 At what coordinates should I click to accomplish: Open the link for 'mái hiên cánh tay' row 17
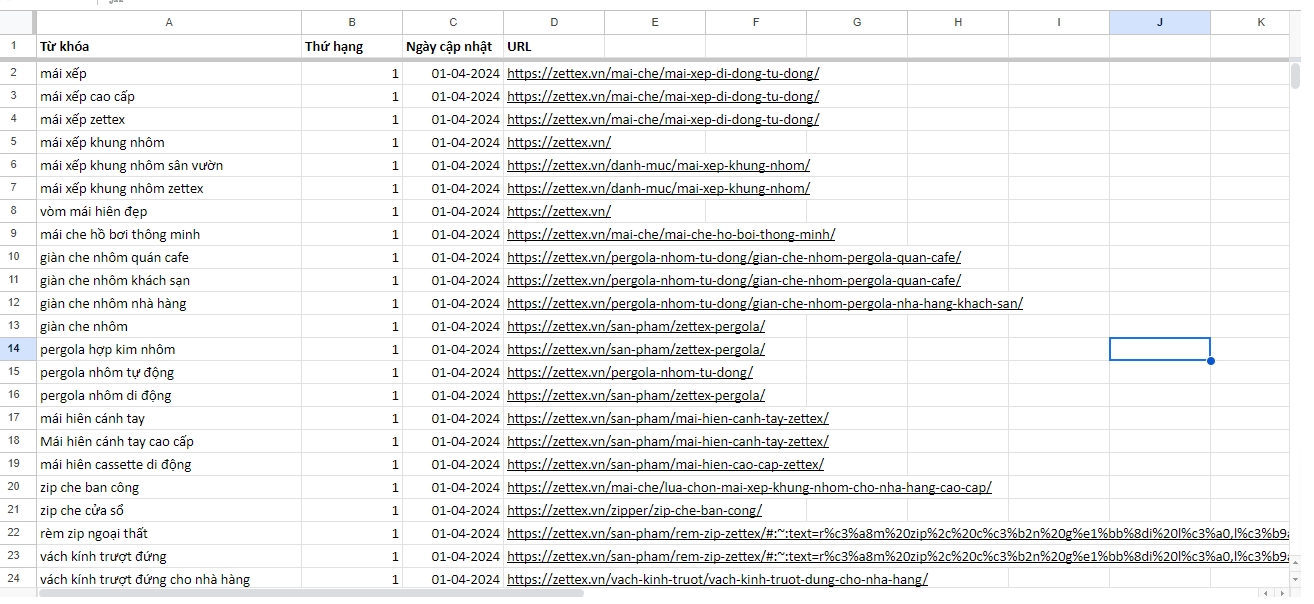(x=668, y=418)
